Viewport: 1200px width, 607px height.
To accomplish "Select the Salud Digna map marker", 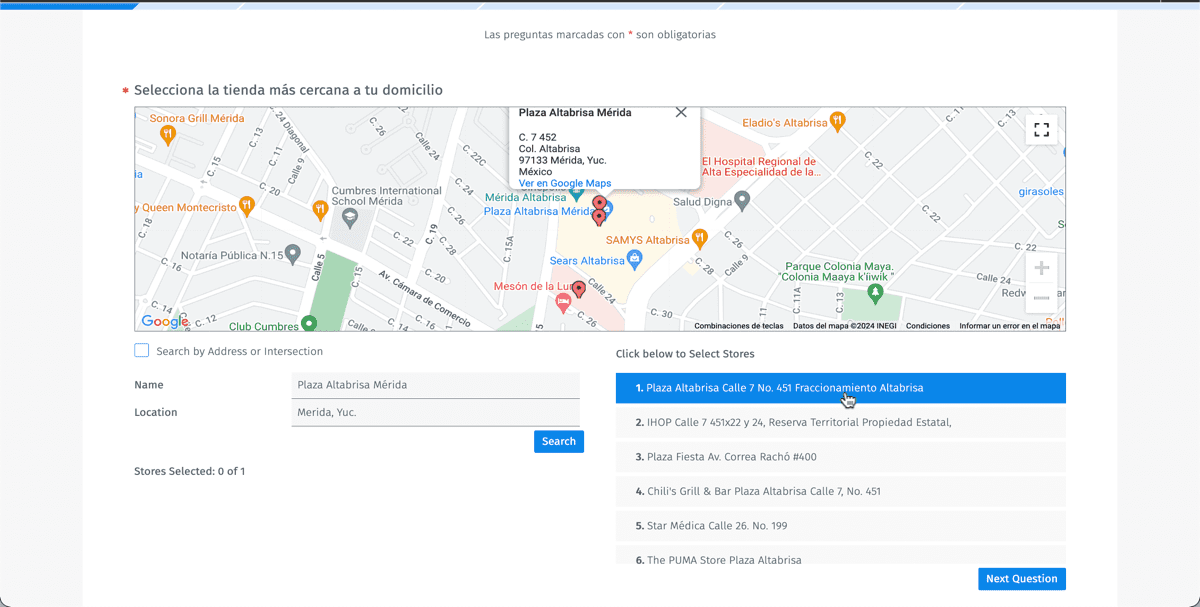I will point(741,201).
